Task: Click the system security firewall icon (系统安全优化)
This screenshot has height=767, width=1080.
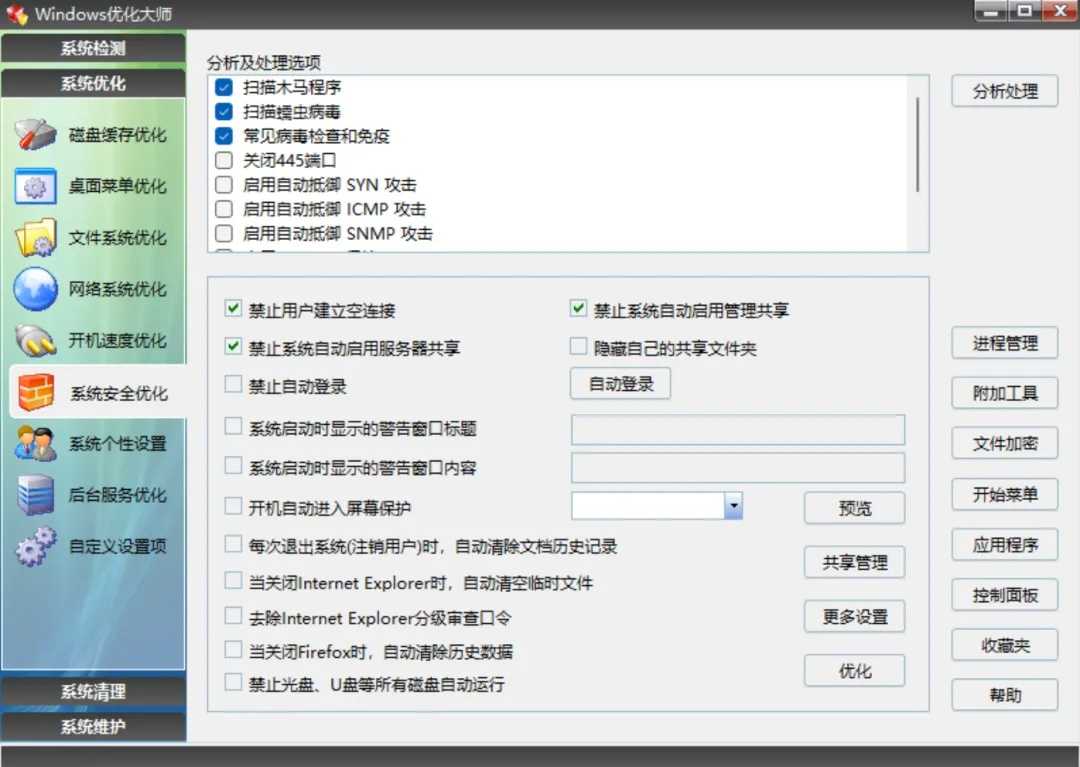Action: click(x=37, y=392)
